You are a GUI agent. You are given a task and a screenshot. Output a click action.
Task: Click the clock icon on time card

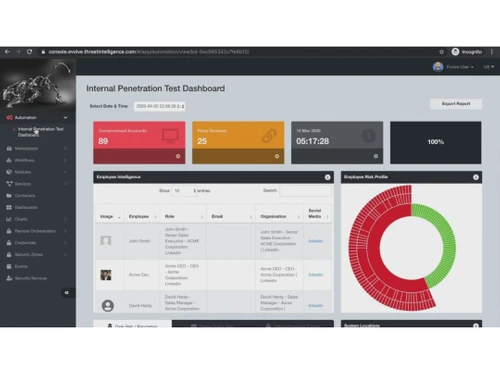coord(368,136)
